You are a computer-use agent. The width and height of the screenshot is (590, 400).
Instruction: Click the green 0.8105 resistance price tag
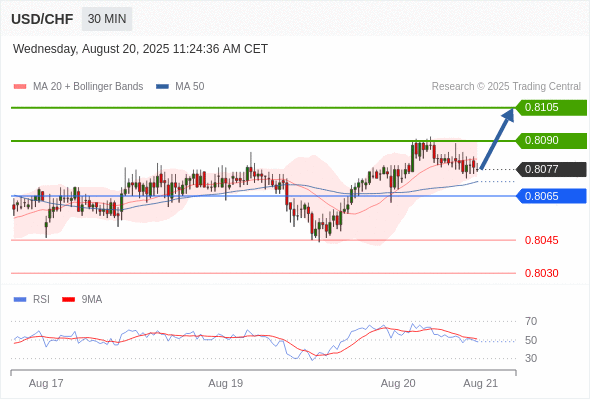[551, 108]
